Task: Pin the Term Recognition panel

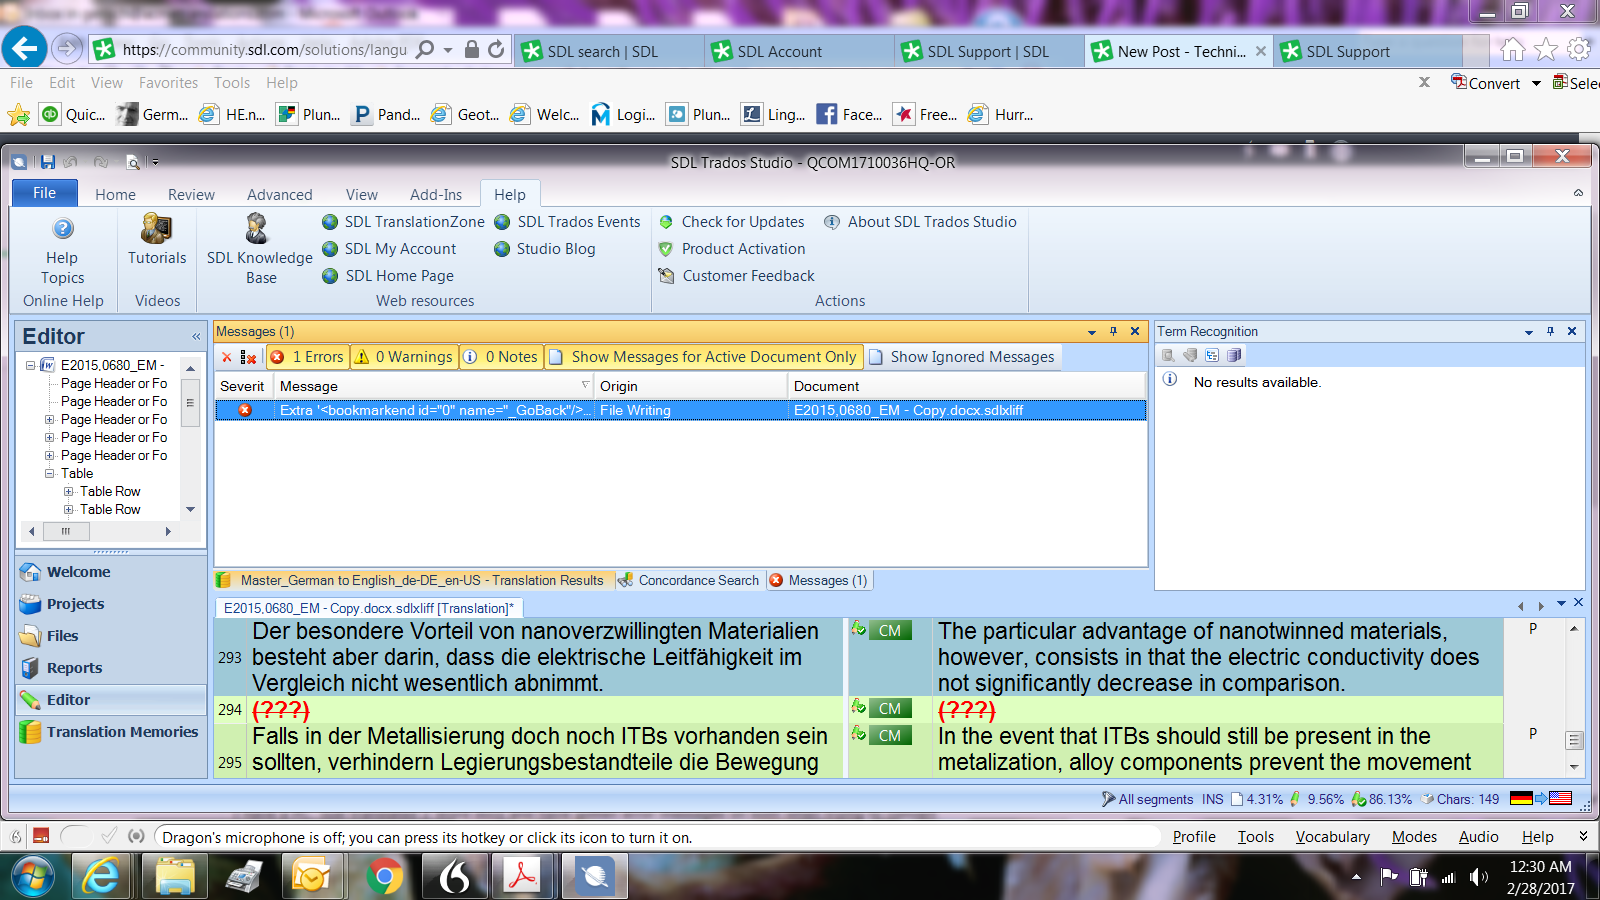Action: tap(1550, 331)
